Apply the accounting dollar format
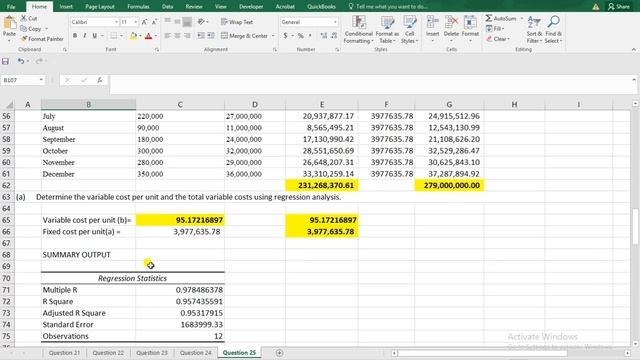This screenshot has height=360, width=640. coord(285,36)
